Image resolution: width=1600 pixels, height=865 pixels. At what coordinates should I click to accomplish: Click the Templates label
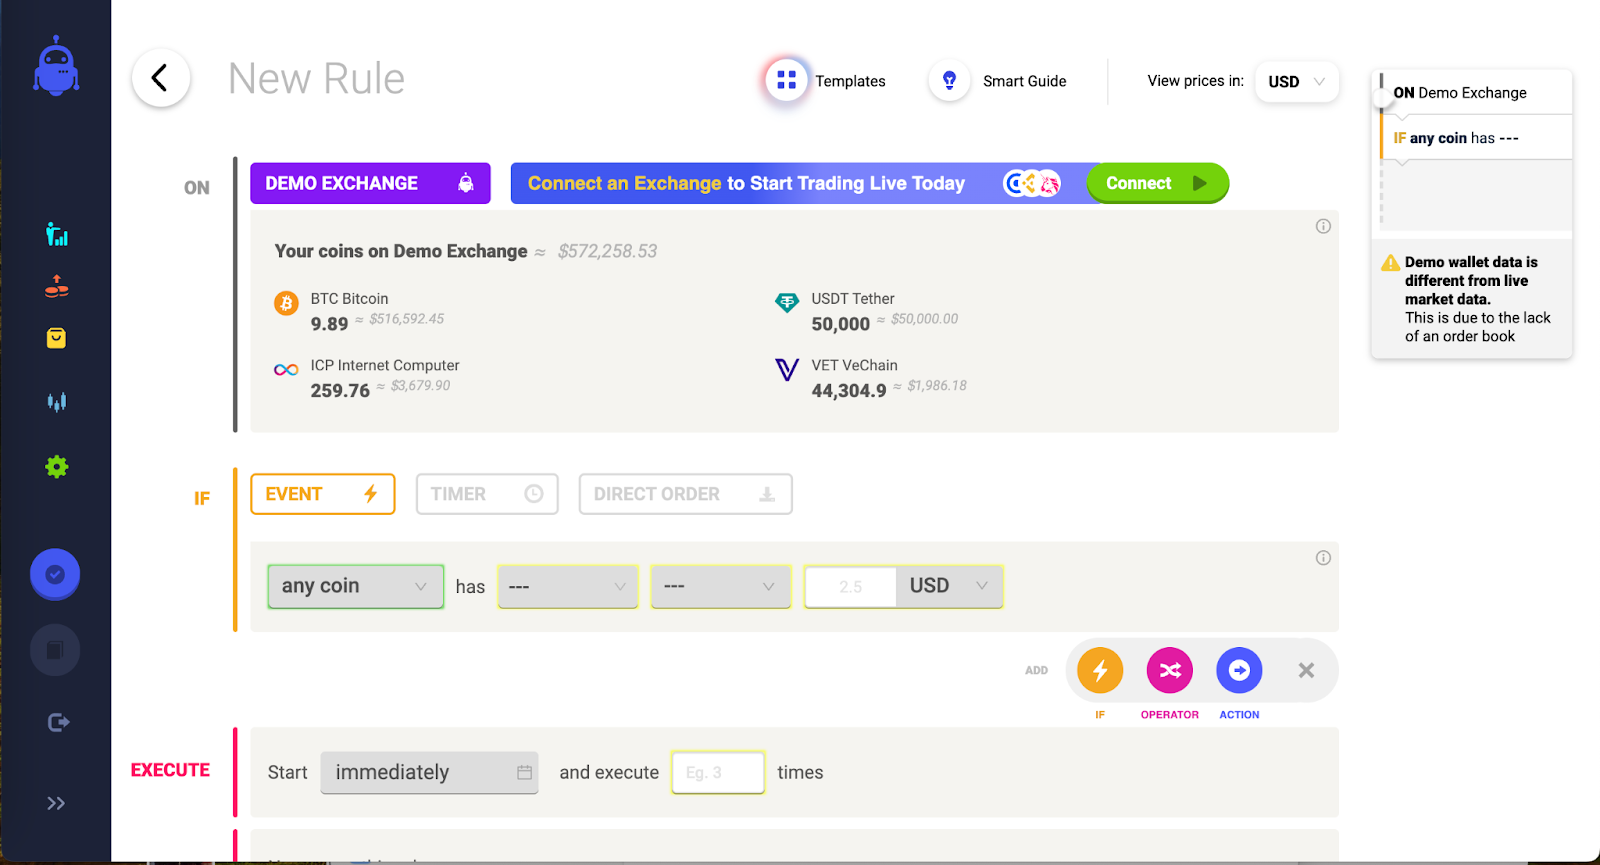(850, 81)
